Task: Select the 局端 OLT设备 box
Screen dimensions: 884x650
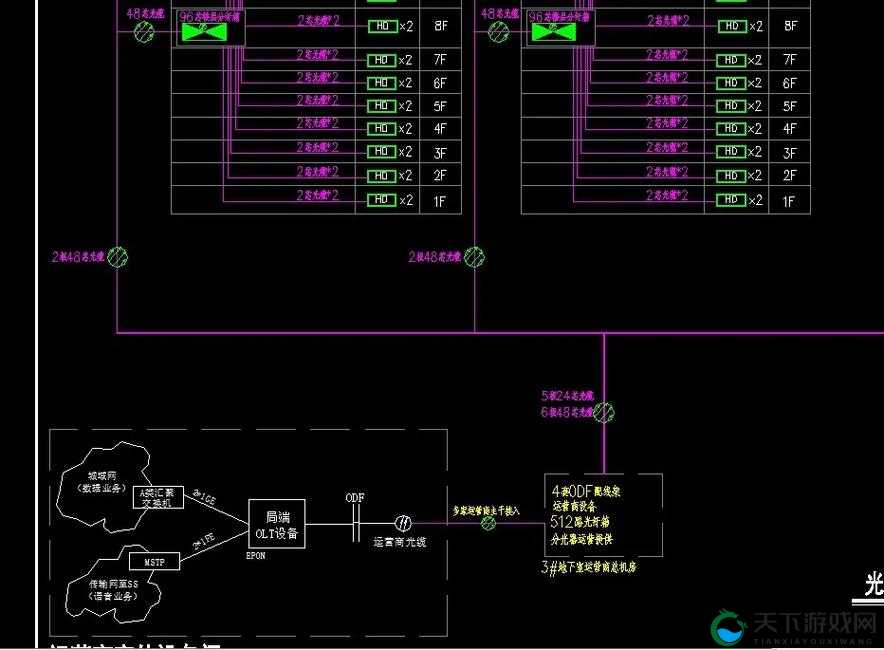Action: click(x=277, y=524)
